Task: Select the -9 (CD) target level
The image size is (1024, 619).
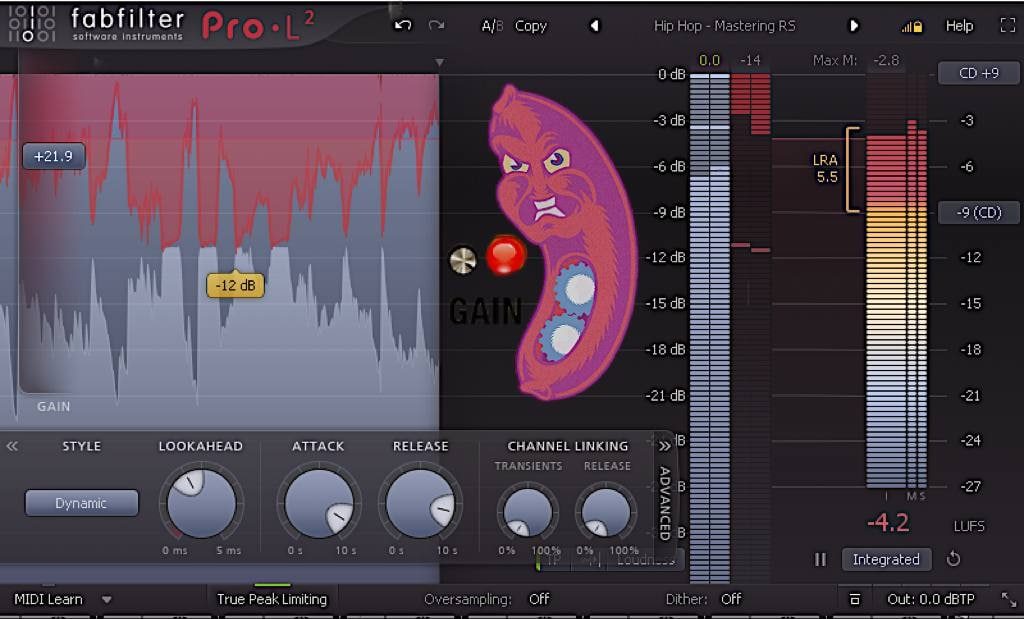Action: click(978, 212)
